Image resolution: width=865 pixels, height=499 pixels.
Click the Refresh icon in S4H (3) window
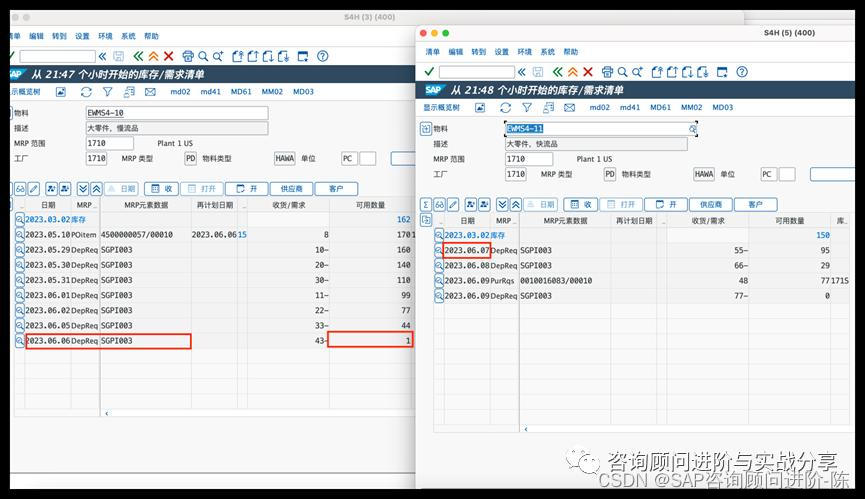86,92
